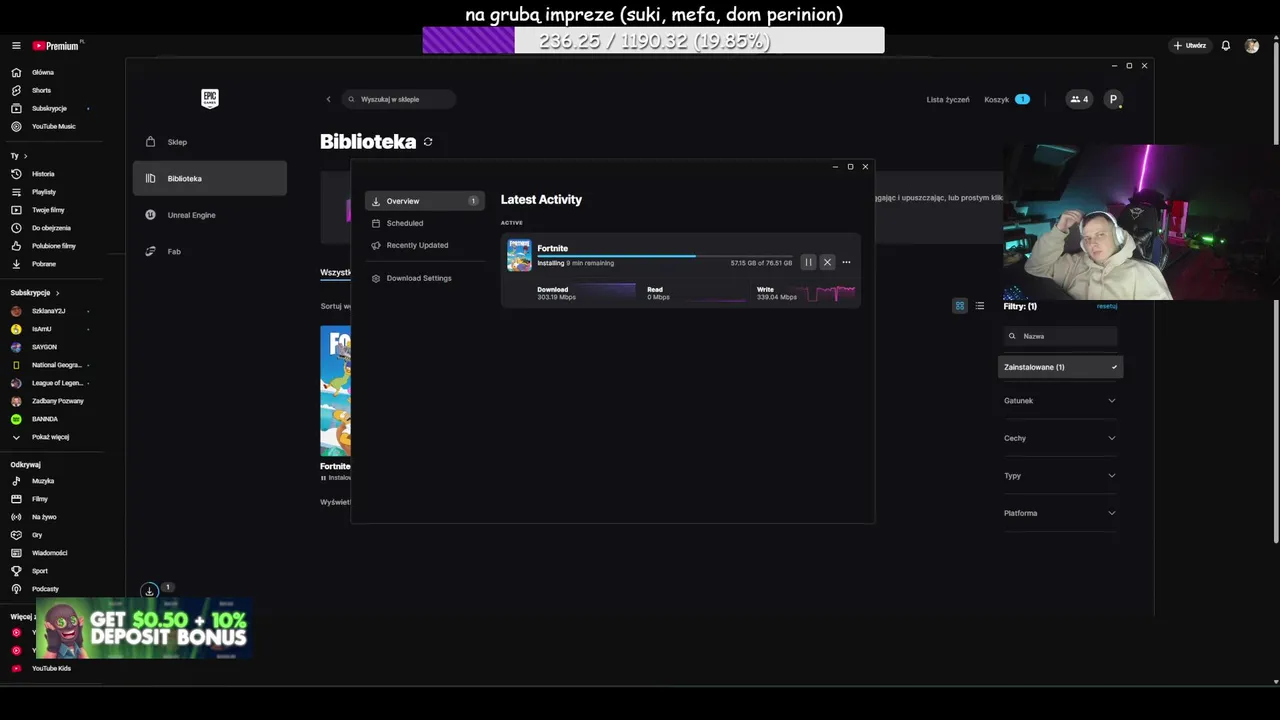Open Lista życzeń wishlist

point(948,99)
